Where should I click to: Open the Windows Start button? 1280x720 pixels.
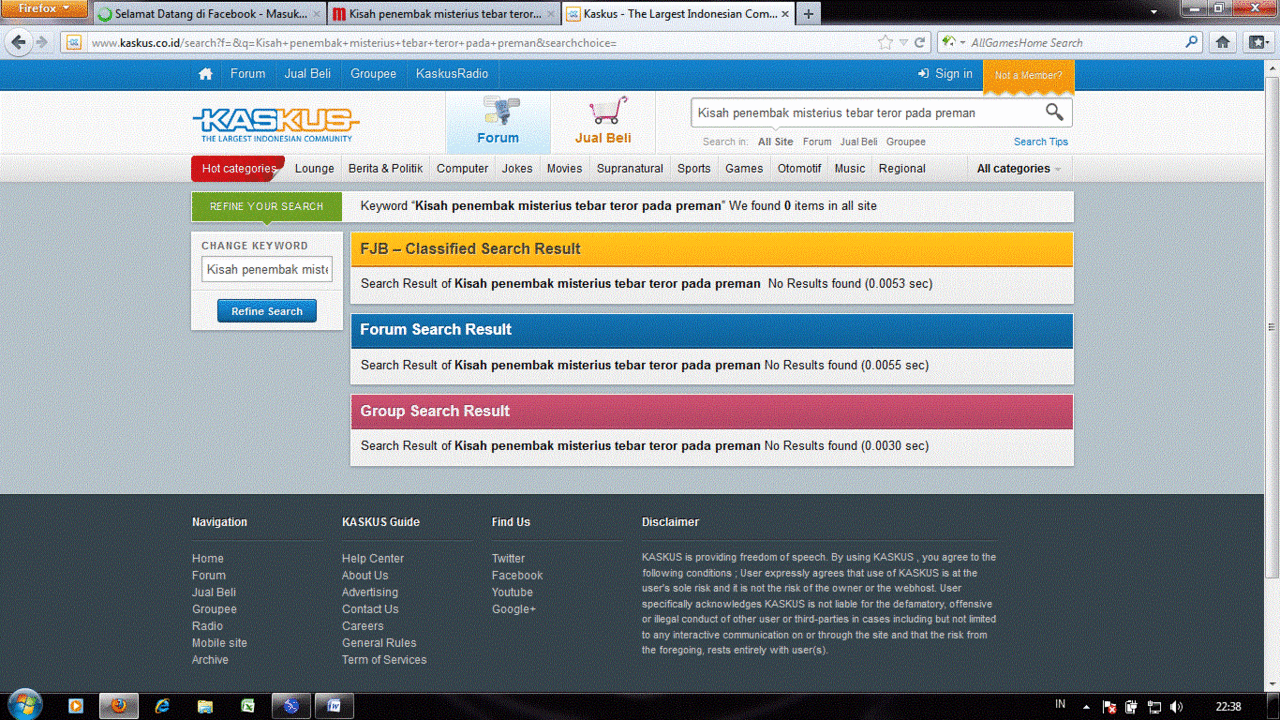click(24, 704)
